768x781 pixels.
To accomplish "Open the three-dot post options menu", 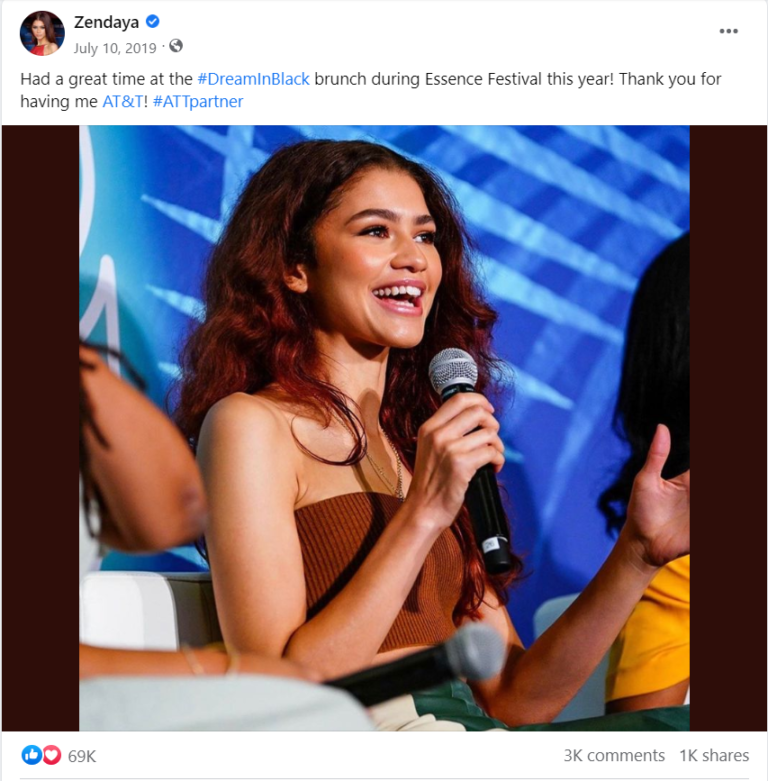I will [x=728, y=31].
